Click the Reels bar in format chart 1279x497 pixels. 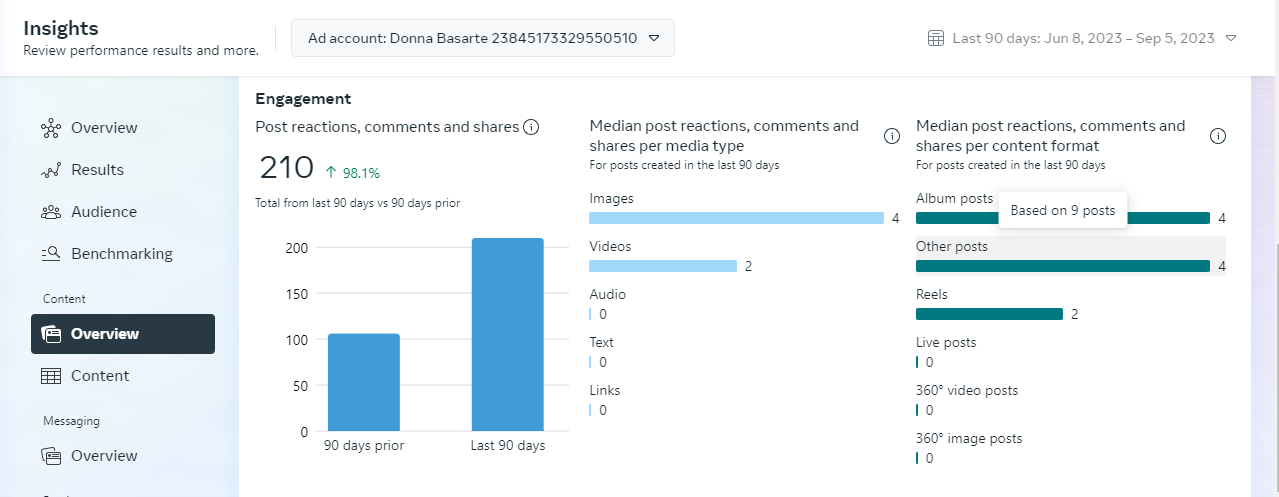[989, 314]
